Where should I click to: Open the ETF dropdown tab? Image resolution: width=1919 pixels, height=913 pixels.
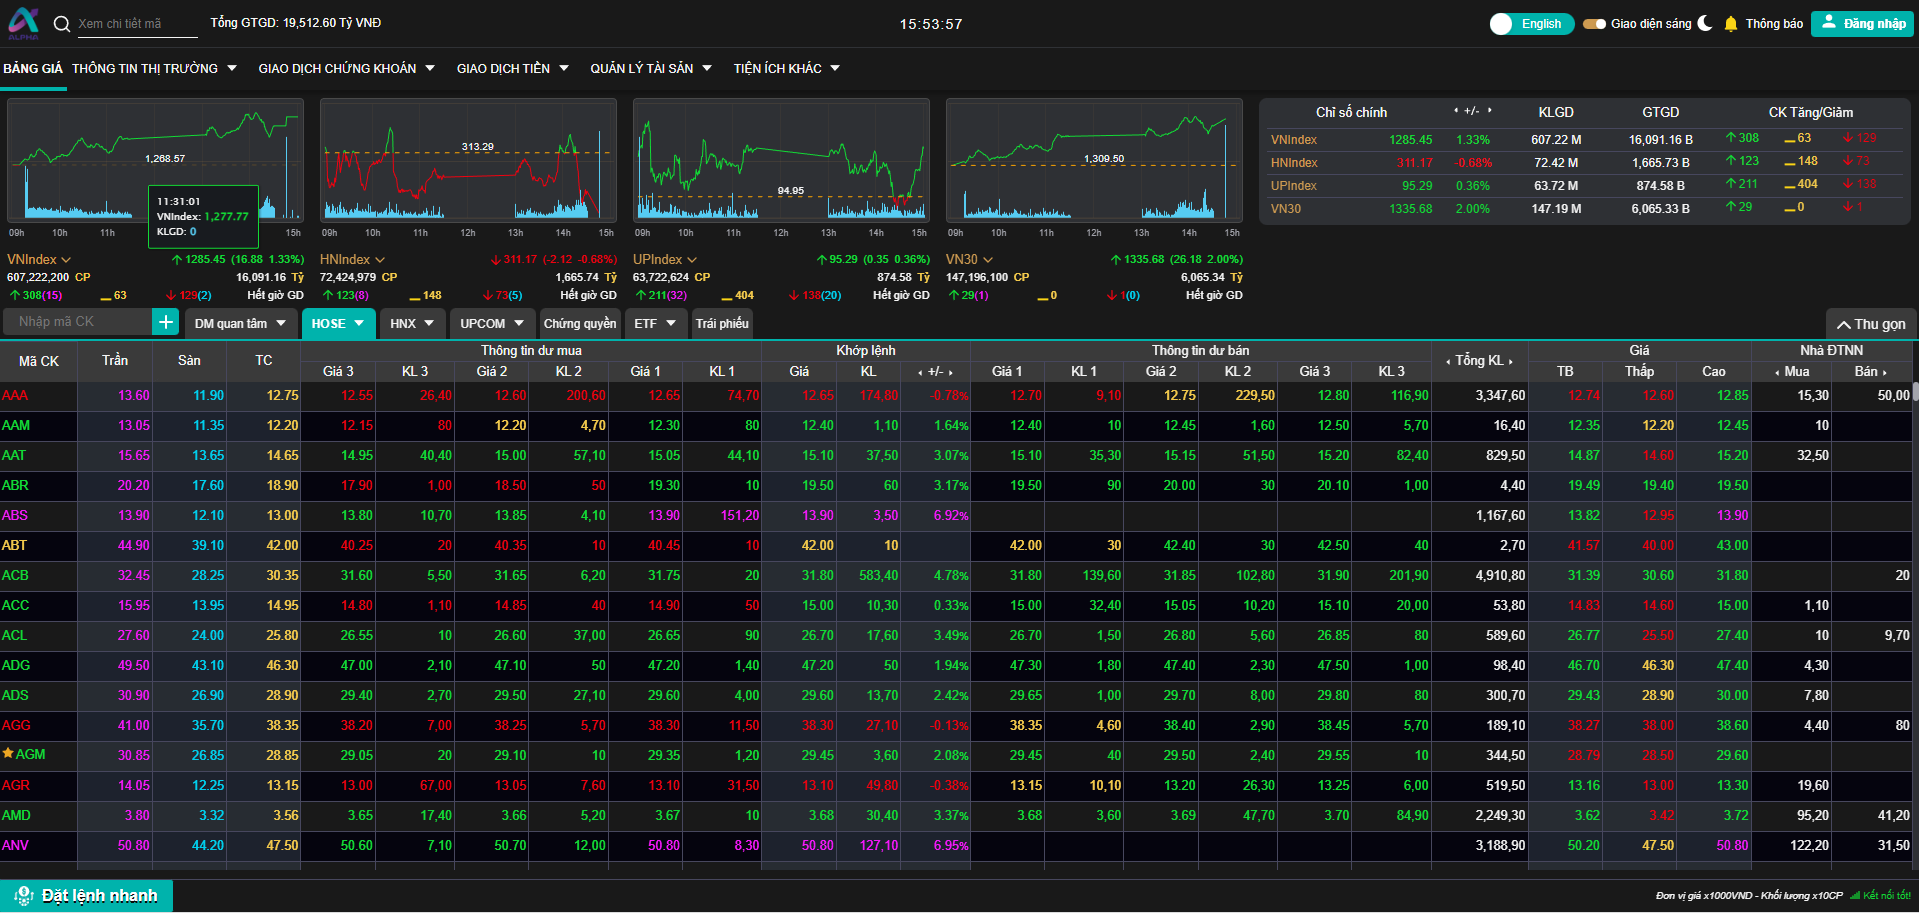coord(655,324)
